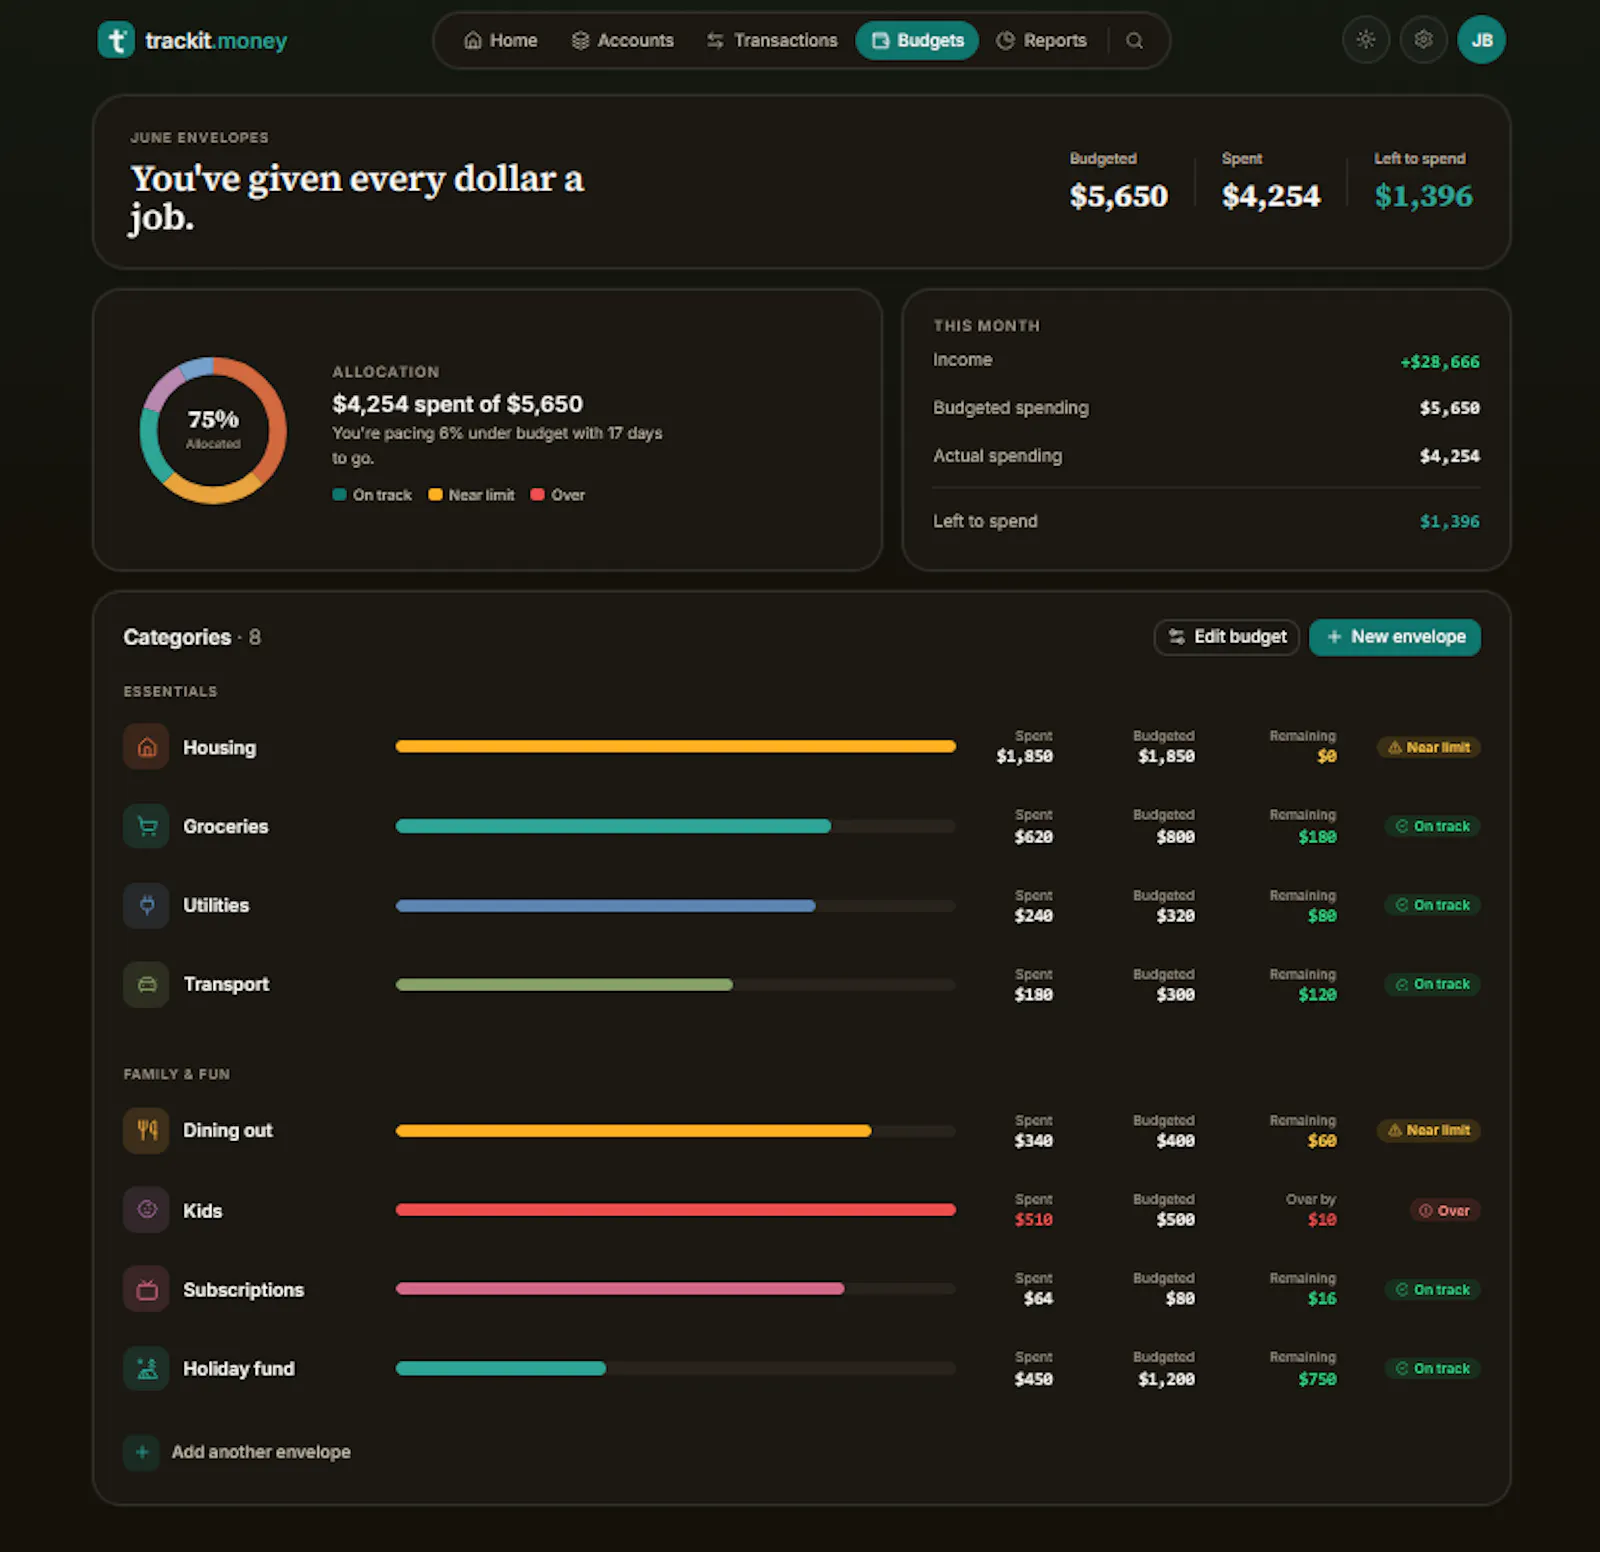Click the Holiday fund progress bar

pyautogui.click(x=676, y=1368)
